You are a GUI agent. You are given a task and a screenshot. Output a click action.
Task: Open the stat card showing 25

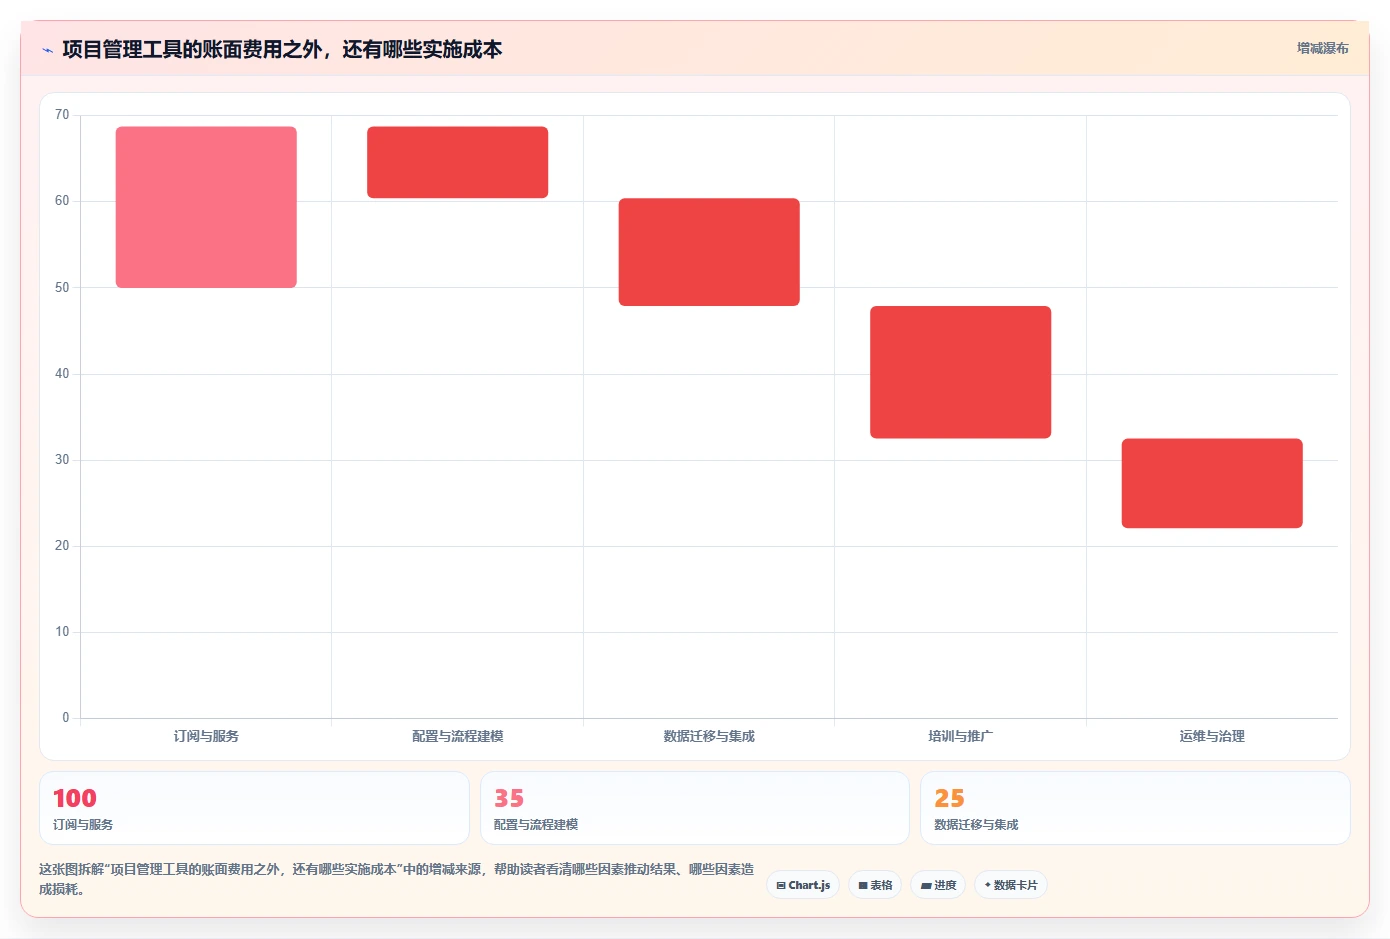1135,808
